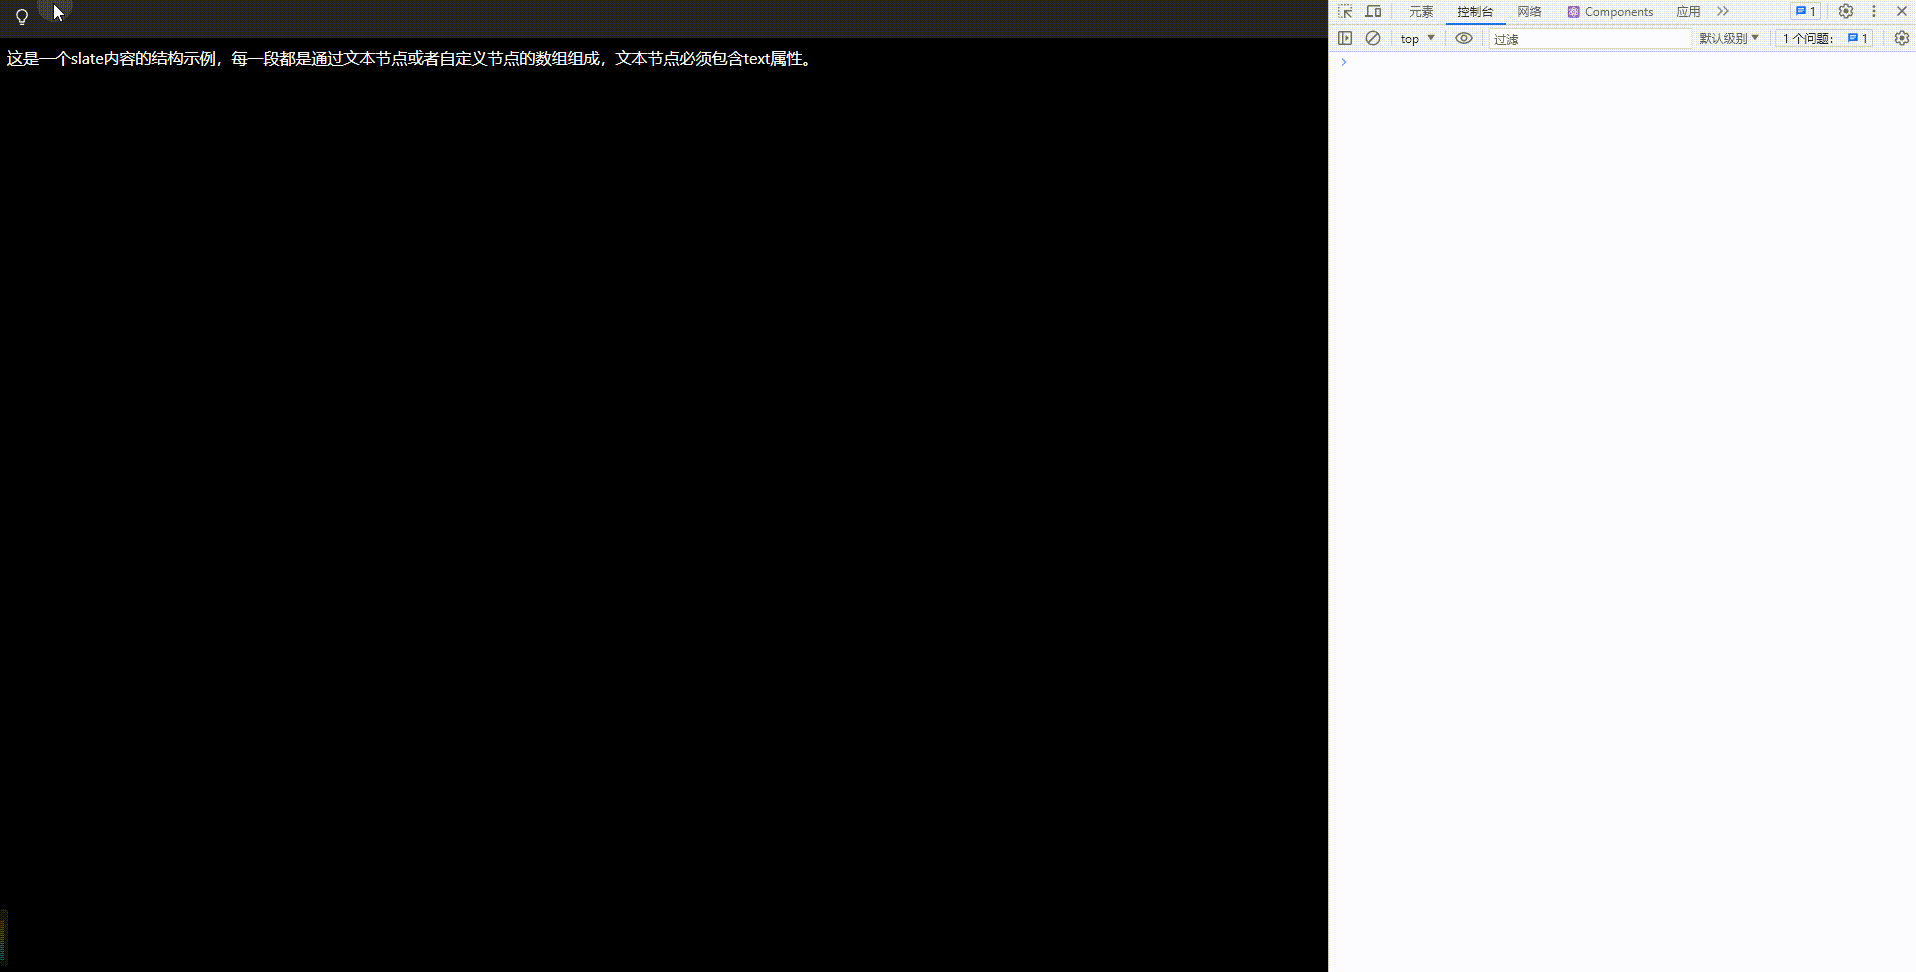The height and width of the screenshot is (972, 1916).
Task: Open DevTools settings gear
Action: [1845, 11]
